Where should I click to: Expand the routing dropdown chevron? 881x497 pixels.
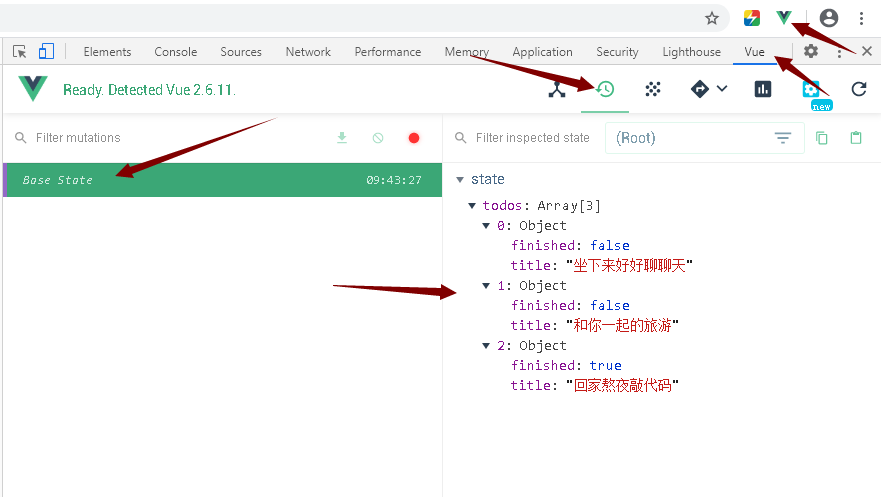pos(722,88)
